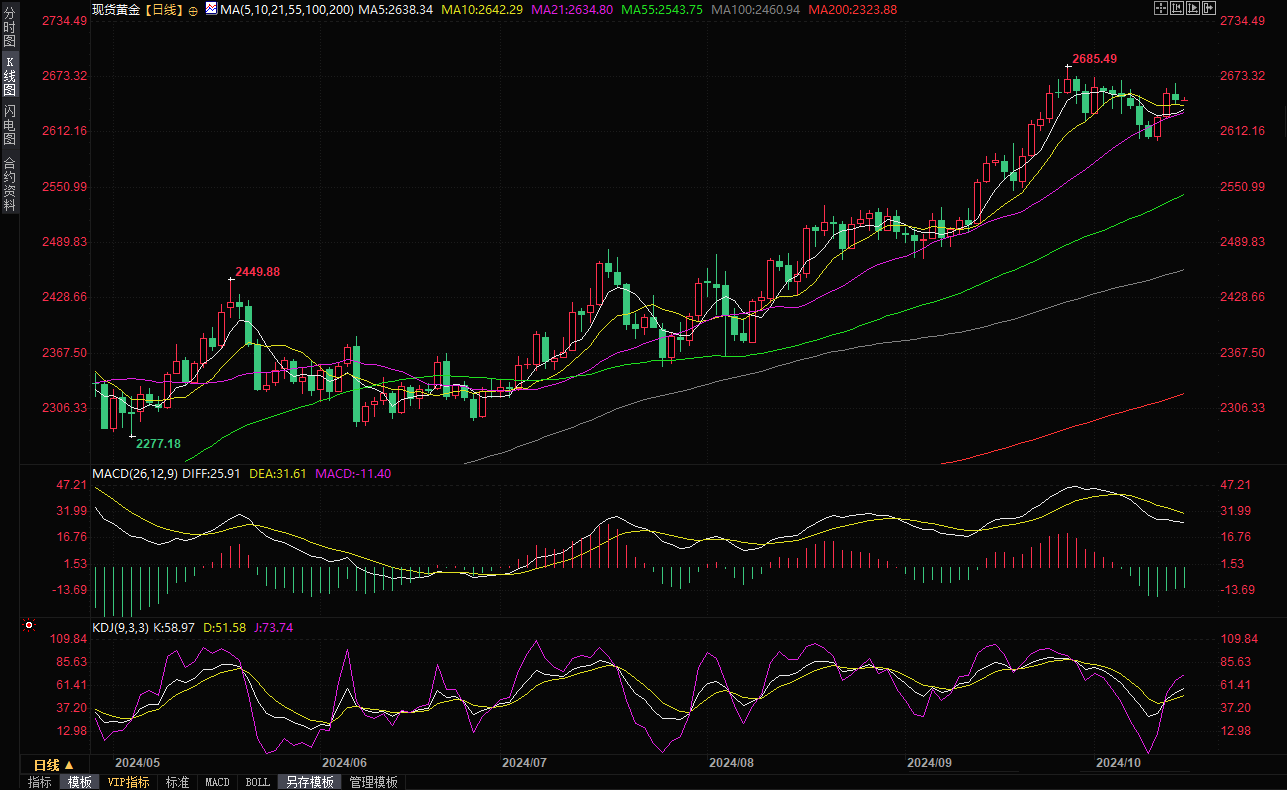
Task: Switch to the 分时图 view tab
Action: point(9,27)
